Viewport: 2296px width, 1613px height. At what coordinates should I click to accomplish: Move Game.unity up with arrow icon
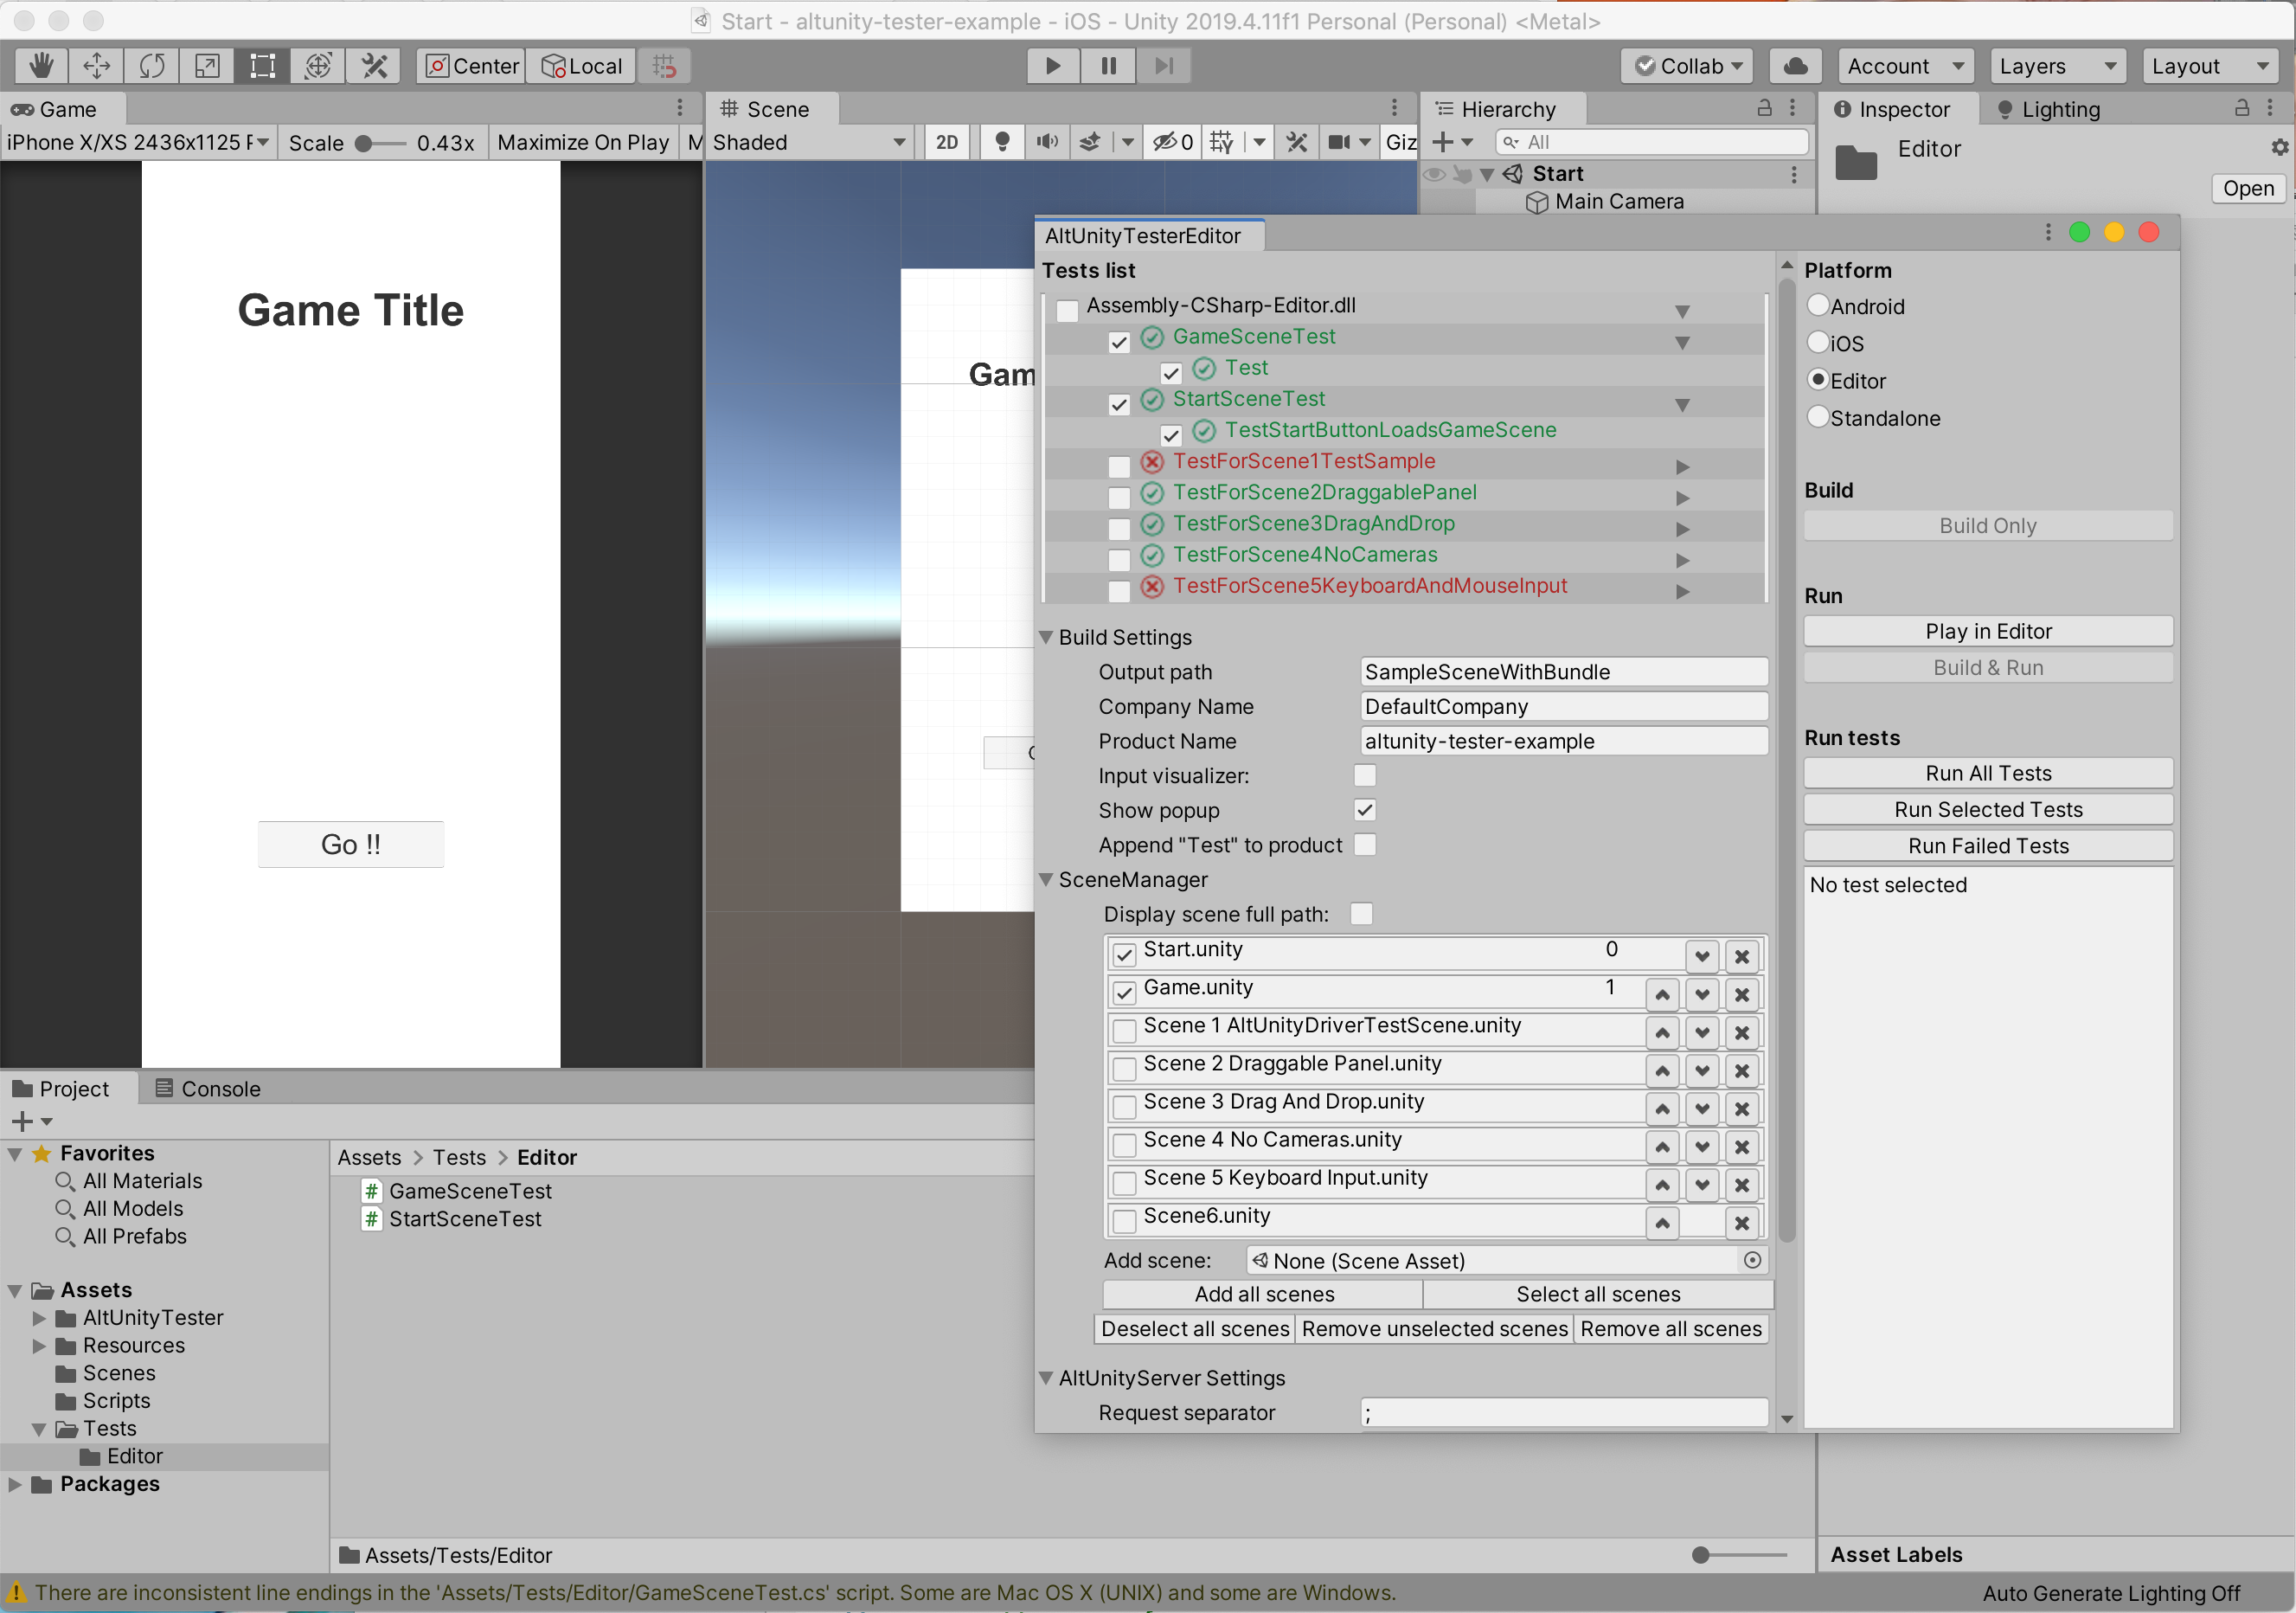point(1661,994)
